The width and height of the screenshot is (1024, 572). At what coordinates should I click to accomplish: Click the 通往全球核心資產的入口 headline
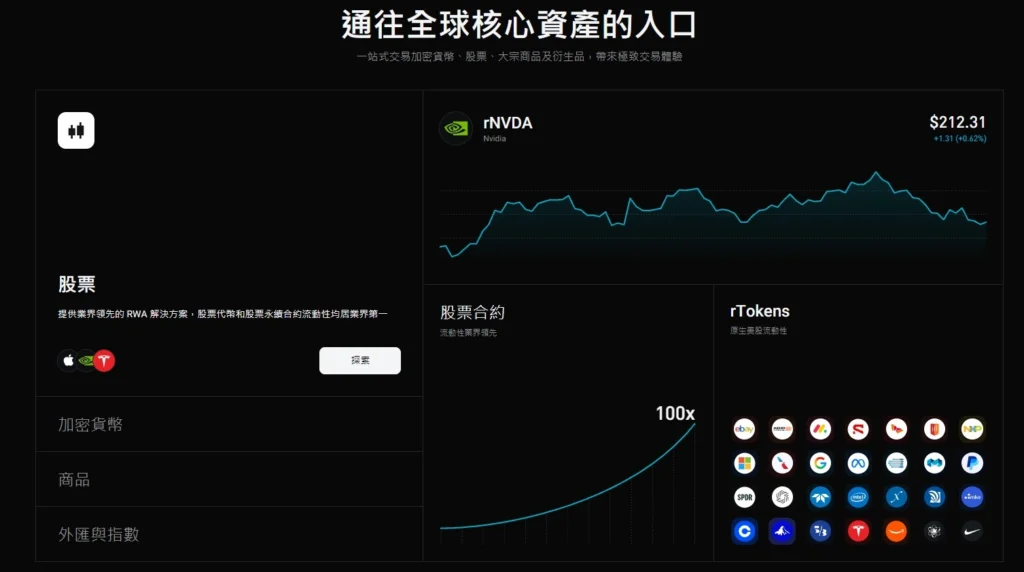point(519,25)
